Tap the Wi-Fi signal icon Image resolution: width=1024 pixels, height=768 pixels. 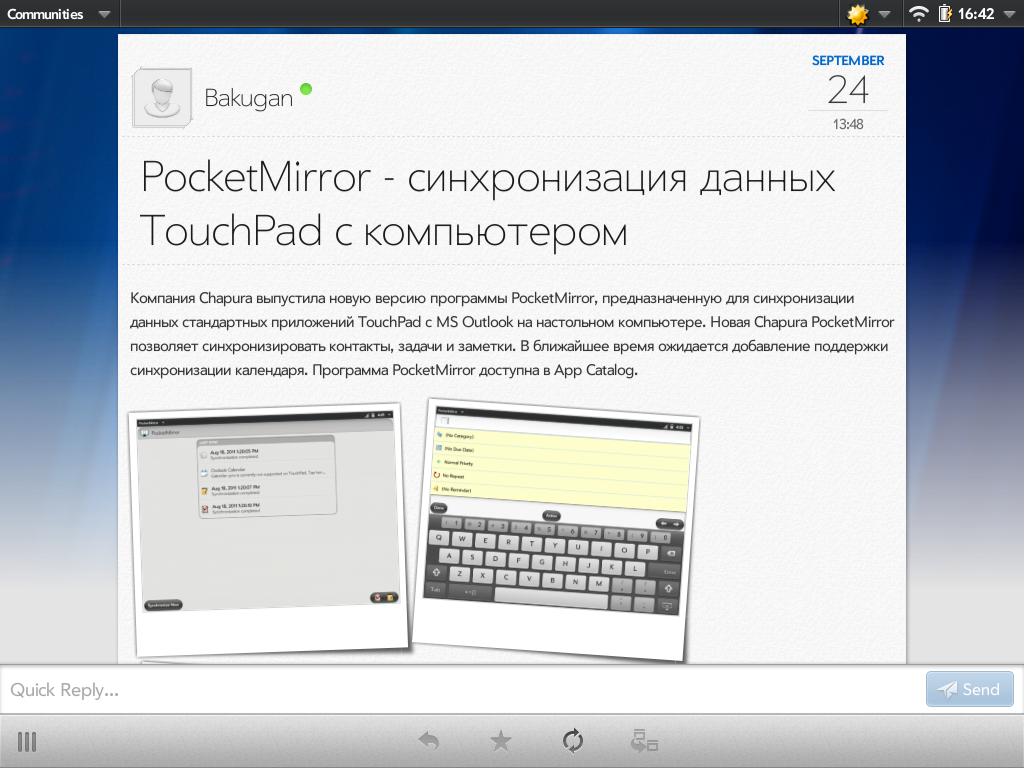click(x=917, y=14)
